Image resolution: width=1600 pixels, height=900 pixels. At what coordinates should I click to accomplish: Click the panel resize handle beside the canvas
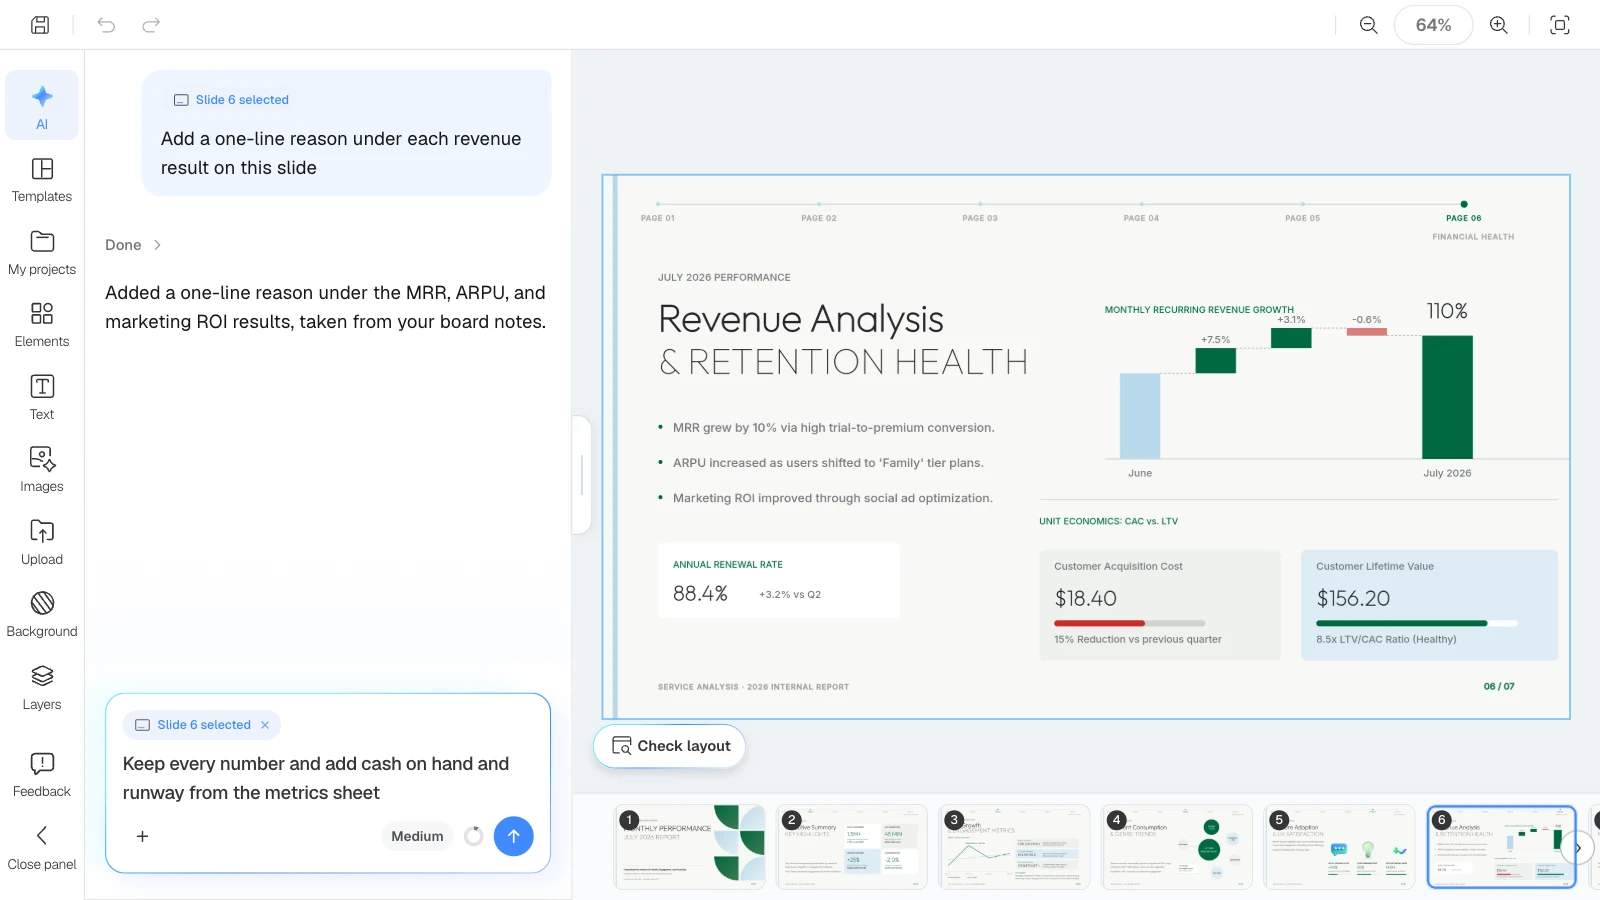pos(582,475)
